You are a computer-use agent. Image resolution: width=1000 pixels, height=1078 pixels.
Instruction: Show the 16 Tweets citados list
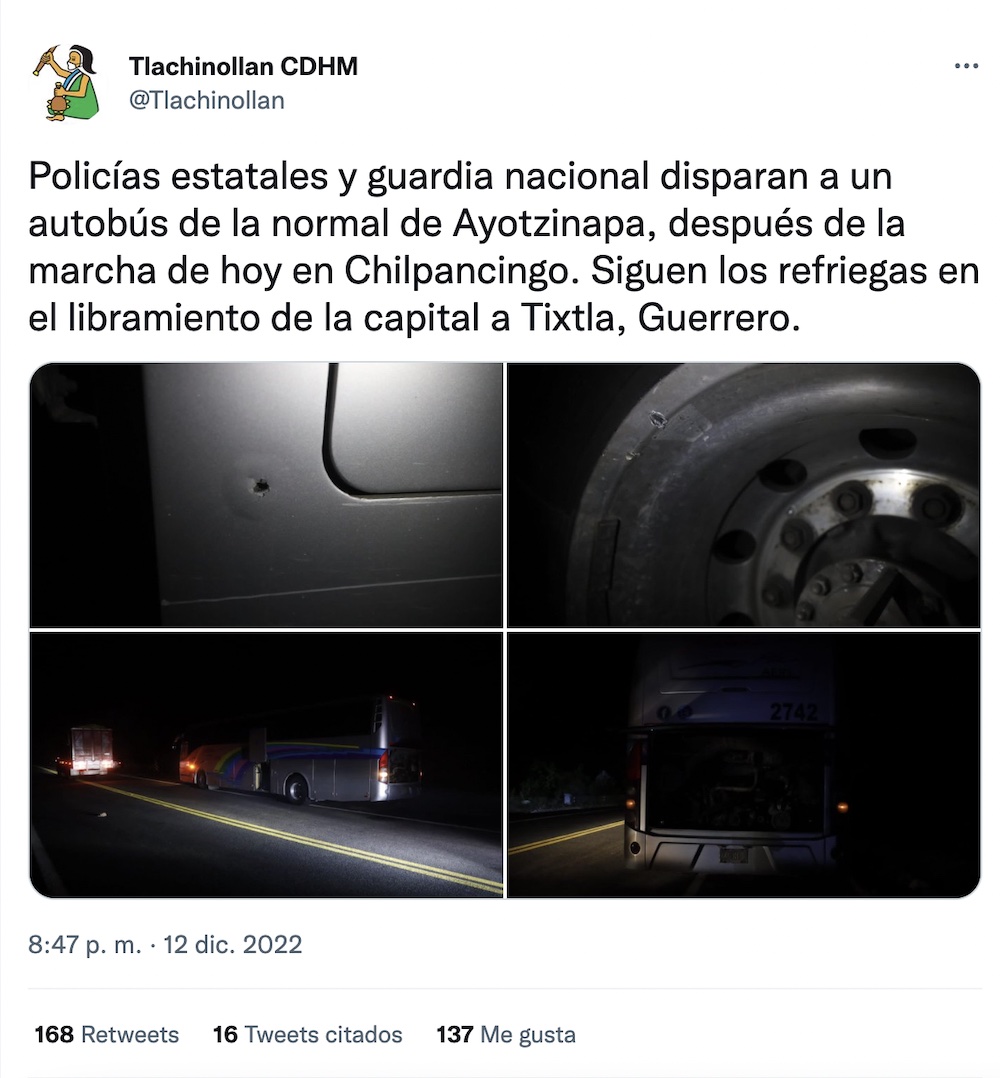307,1034
